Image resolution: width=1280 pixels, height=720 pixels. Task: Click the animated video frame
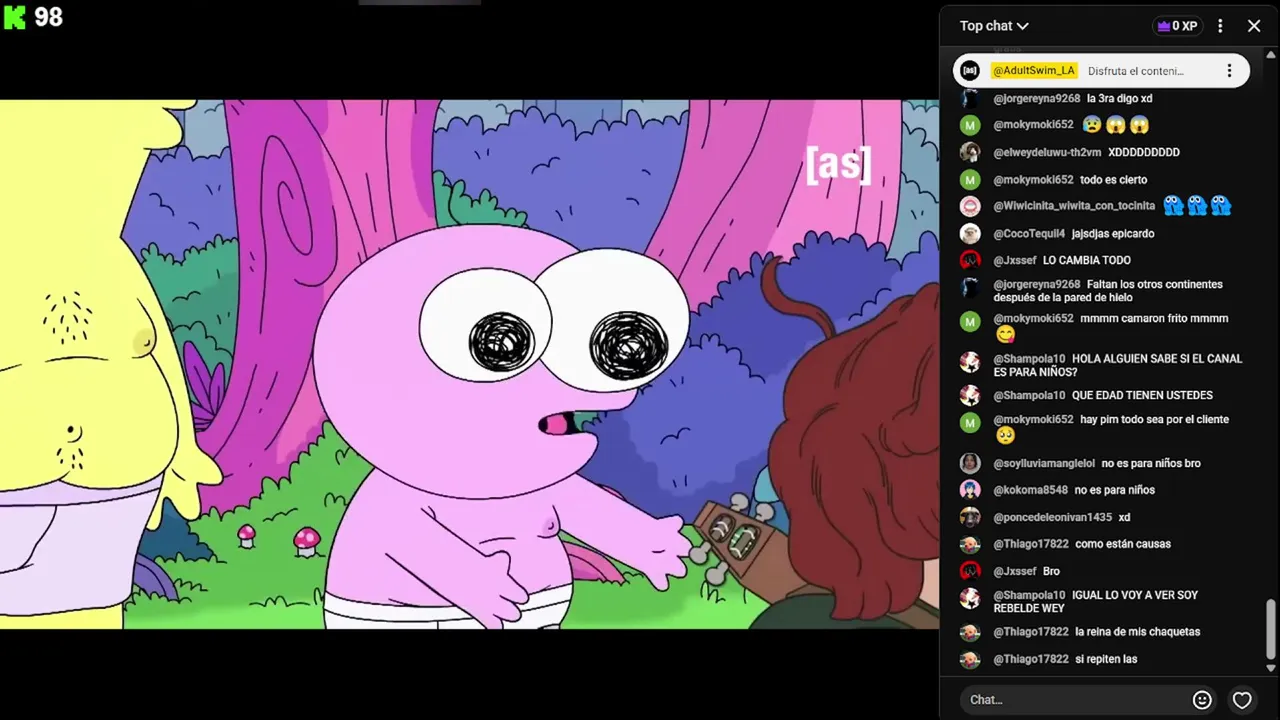[x=470, y=364]
